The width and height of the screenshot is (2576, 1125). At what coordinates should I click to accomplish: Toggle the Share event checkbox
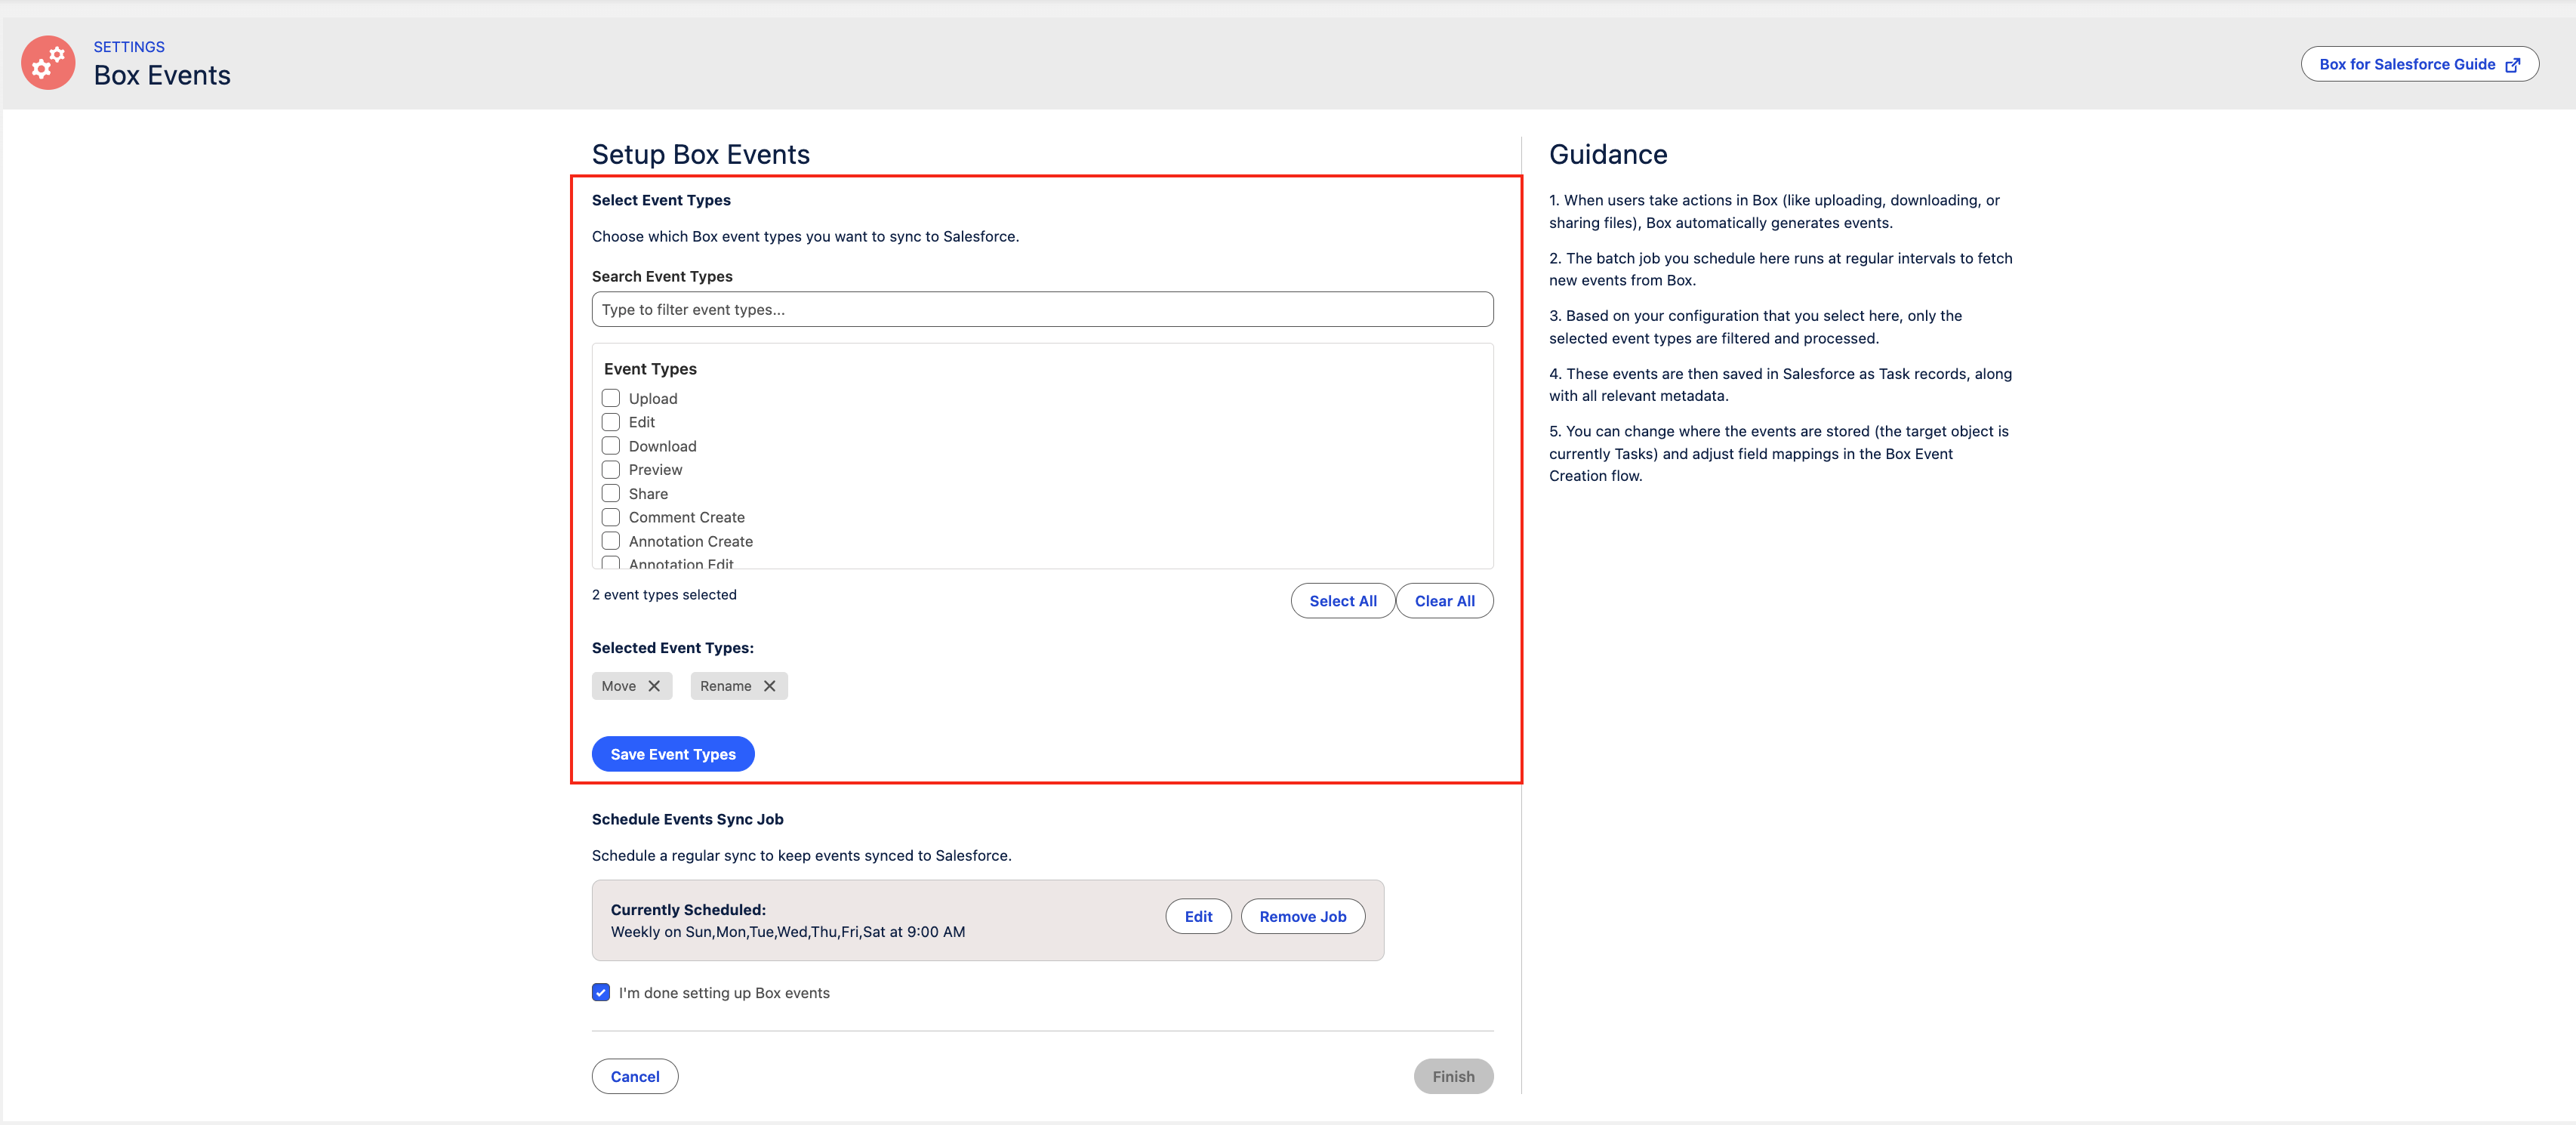[611, 493]
